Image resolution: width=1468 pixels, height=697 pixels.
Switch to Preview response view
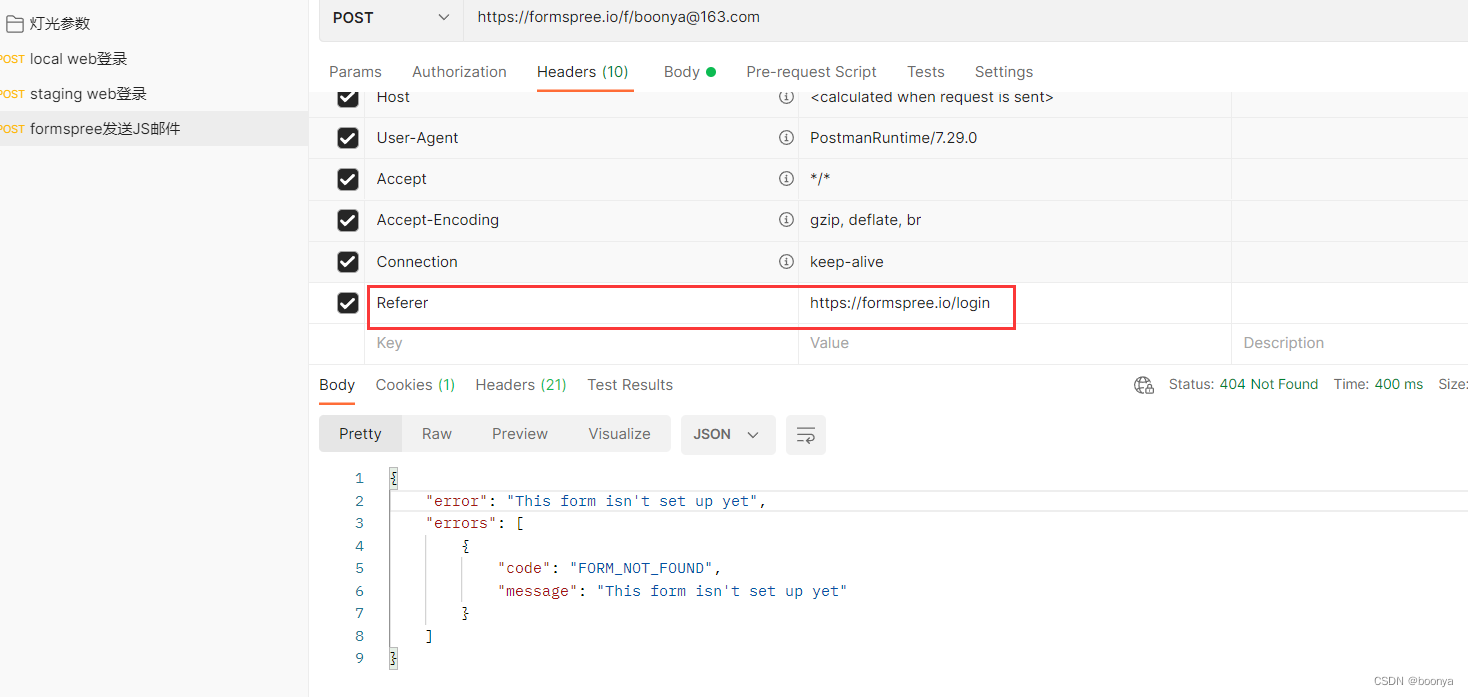pos(520,434)
